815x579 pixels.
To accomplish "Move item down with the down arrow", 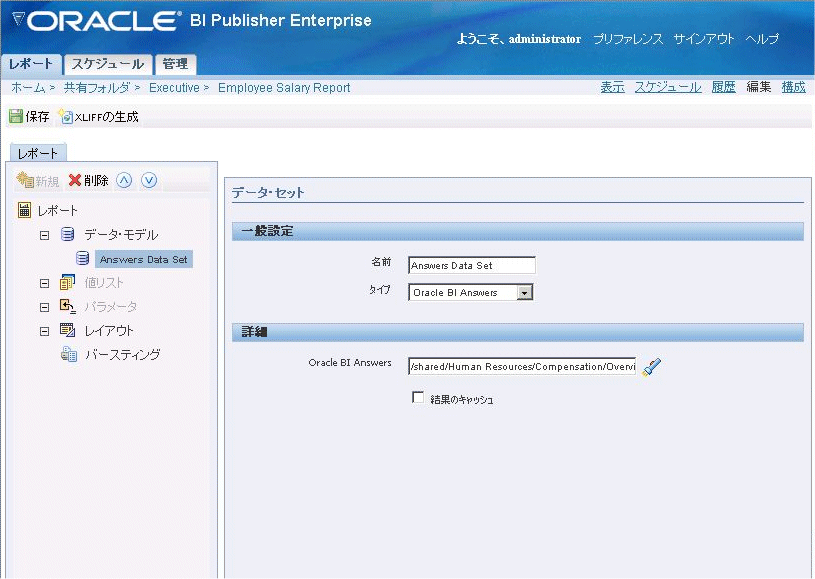I will click(x=149, y=180).
